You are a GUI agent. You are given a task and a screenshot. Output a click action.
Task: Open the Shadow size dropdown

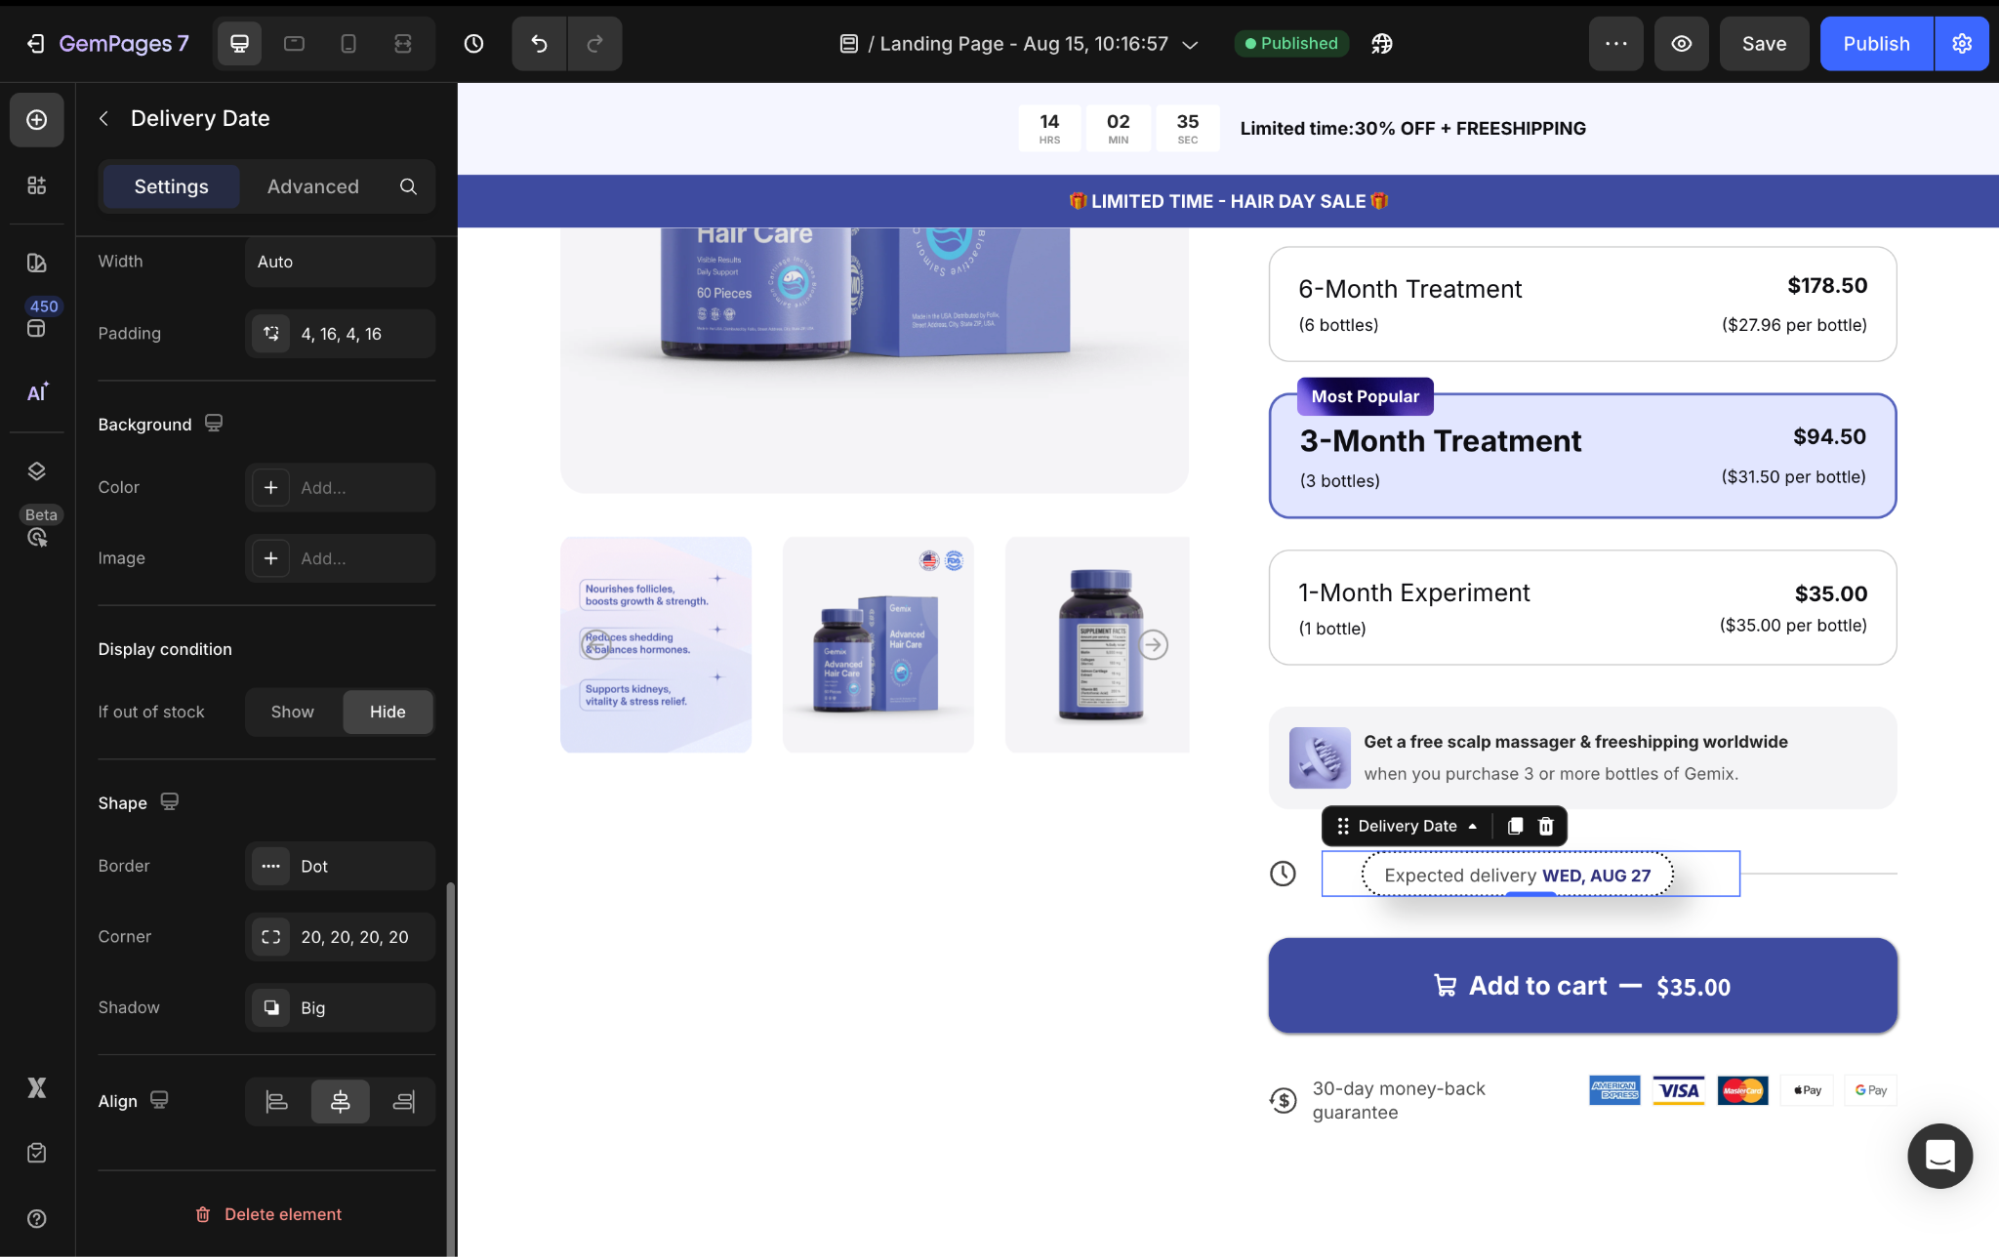point(340,1008)
